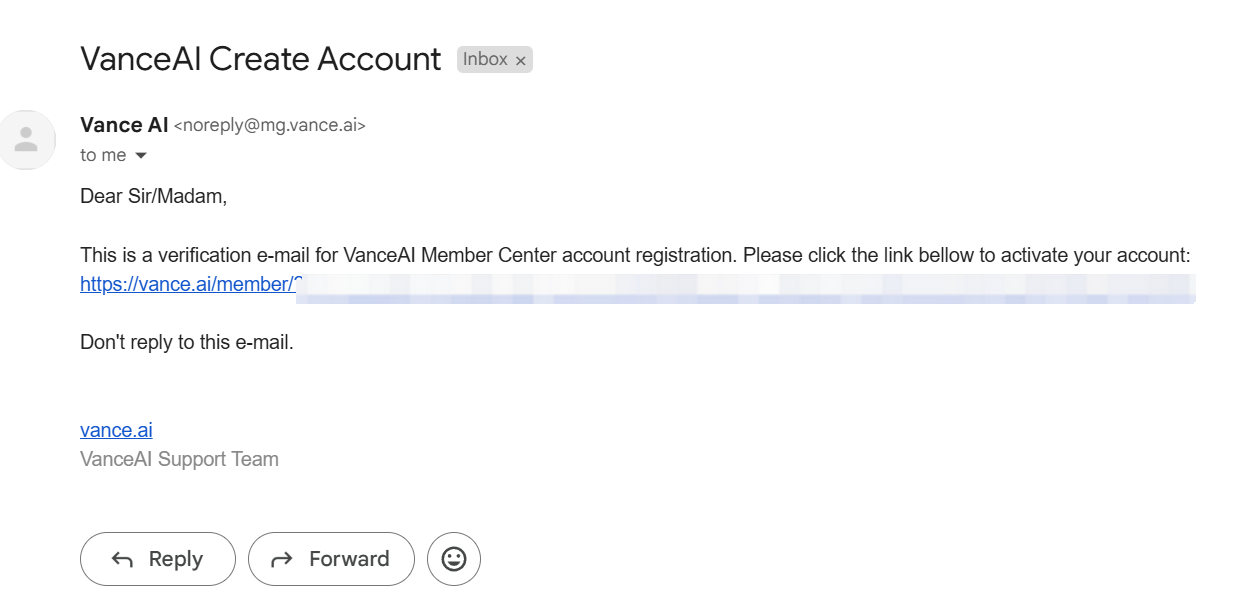This screenshot has width=1258, height=616.
Task: Open the vance.ai signature link
Action: [x=116, y=430]
